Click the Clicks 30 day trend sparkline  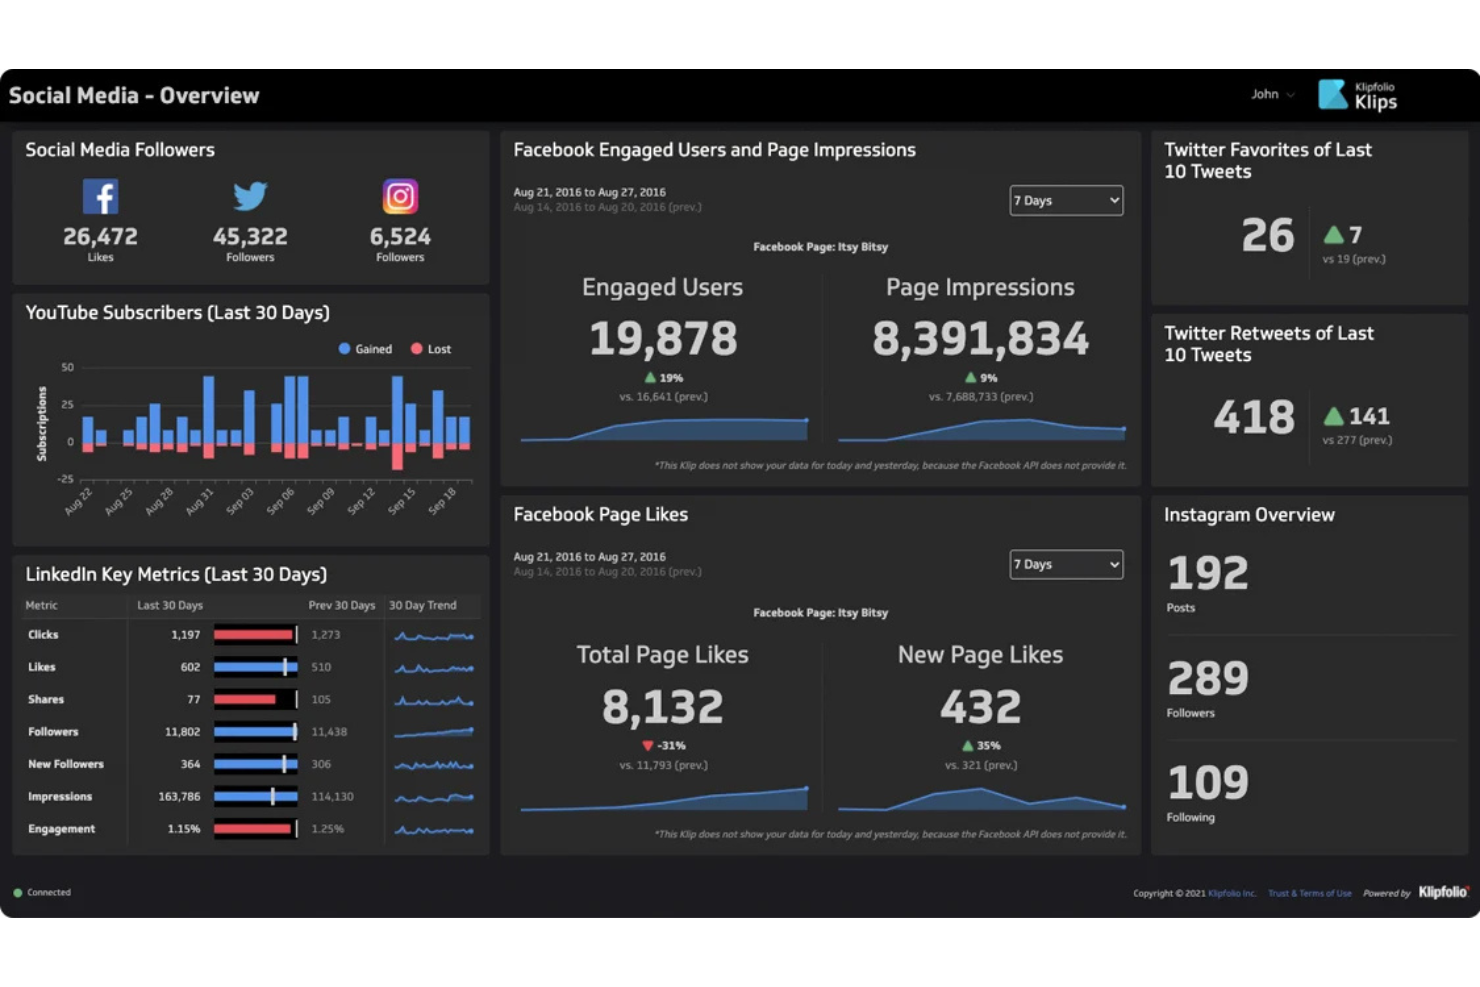point(434,635)
